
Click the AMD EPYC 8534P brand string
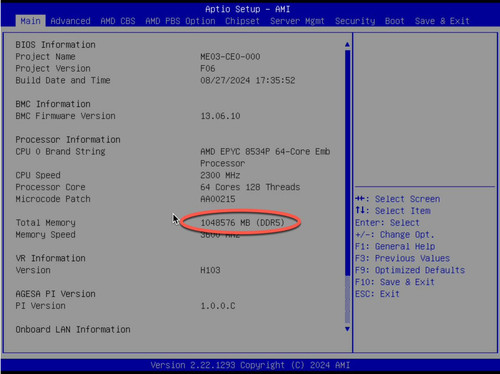[265, 157]
